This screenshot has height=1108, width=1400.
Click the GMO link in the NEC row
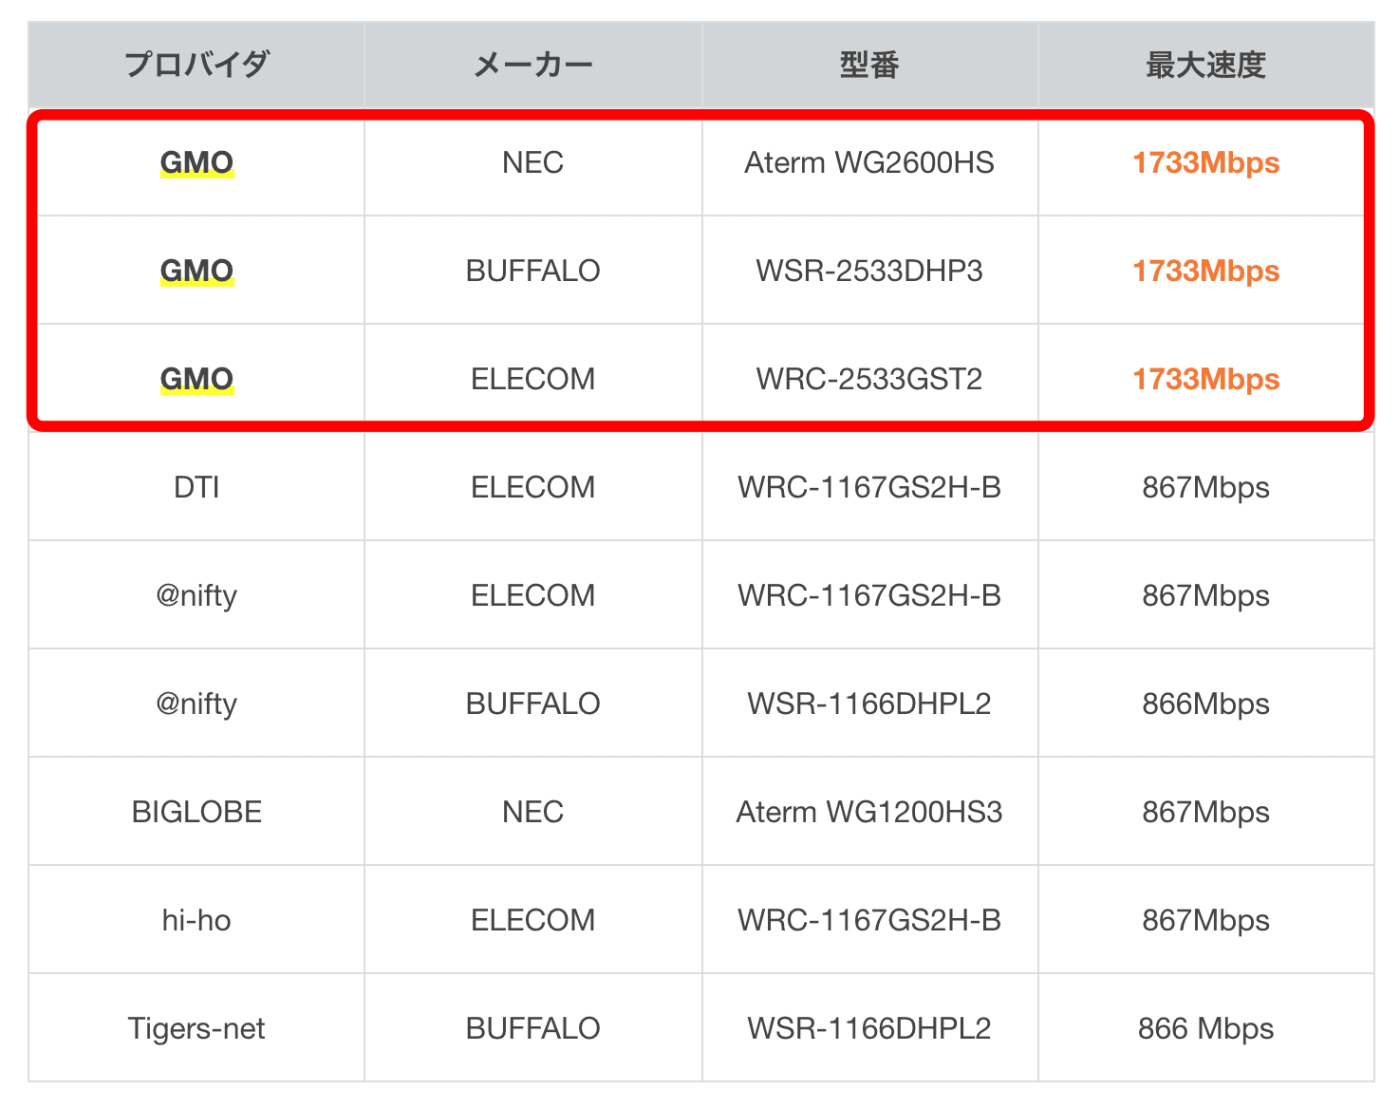point(196,163)
